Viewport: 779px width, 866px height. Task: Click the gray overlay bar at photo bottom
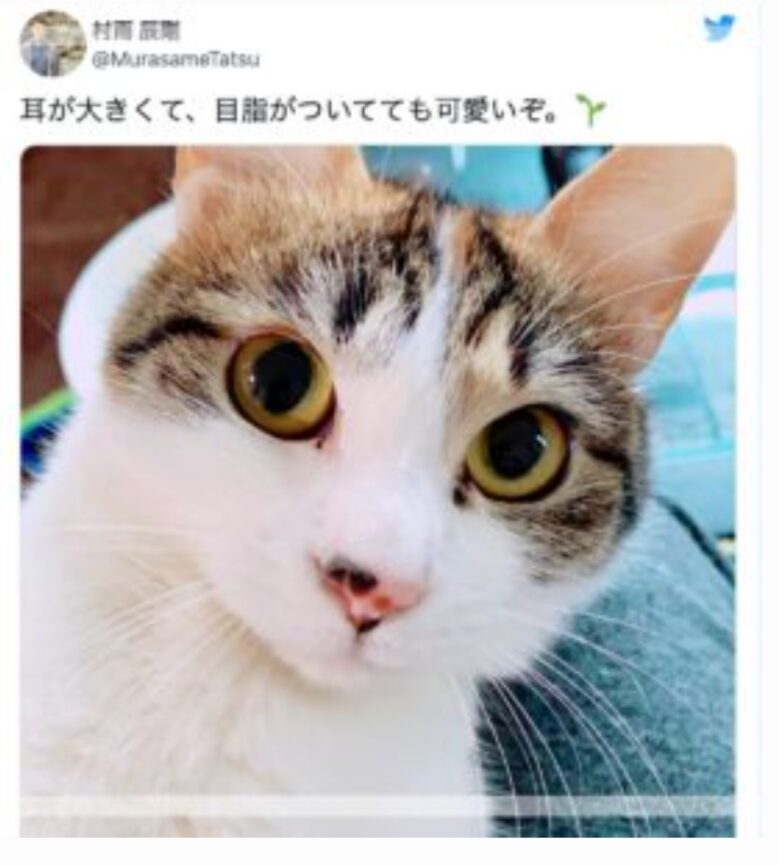click(x=378, y=806)
